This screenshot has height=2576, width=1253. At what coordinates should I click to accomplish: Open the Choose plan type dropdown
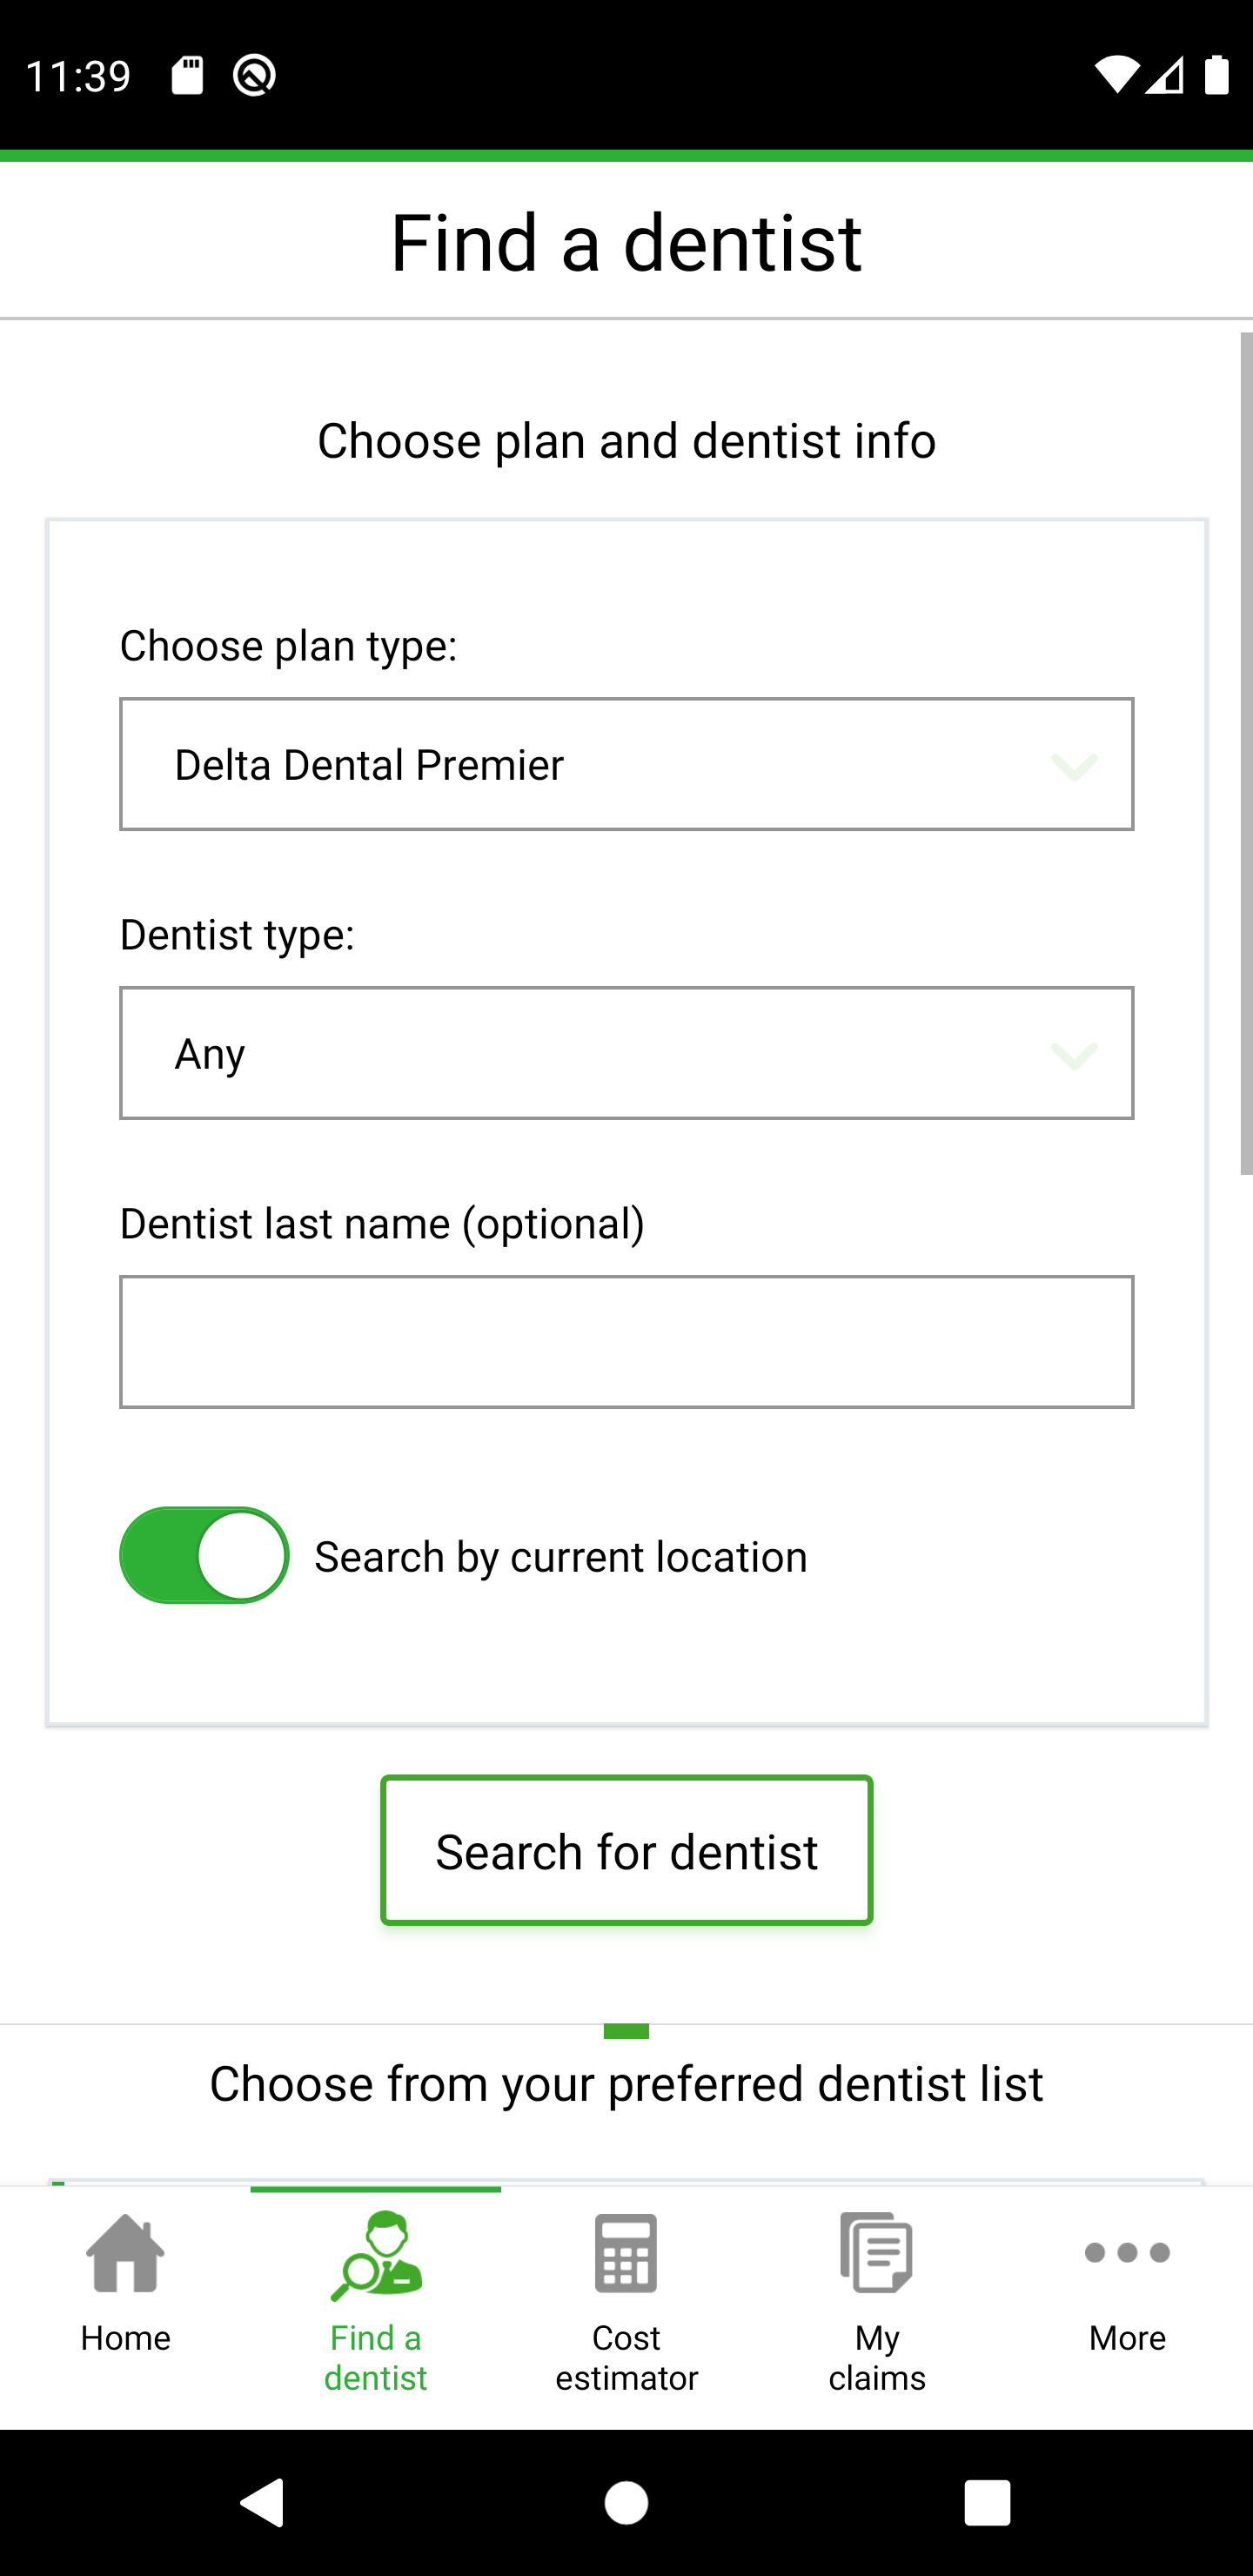pos(626,764)
